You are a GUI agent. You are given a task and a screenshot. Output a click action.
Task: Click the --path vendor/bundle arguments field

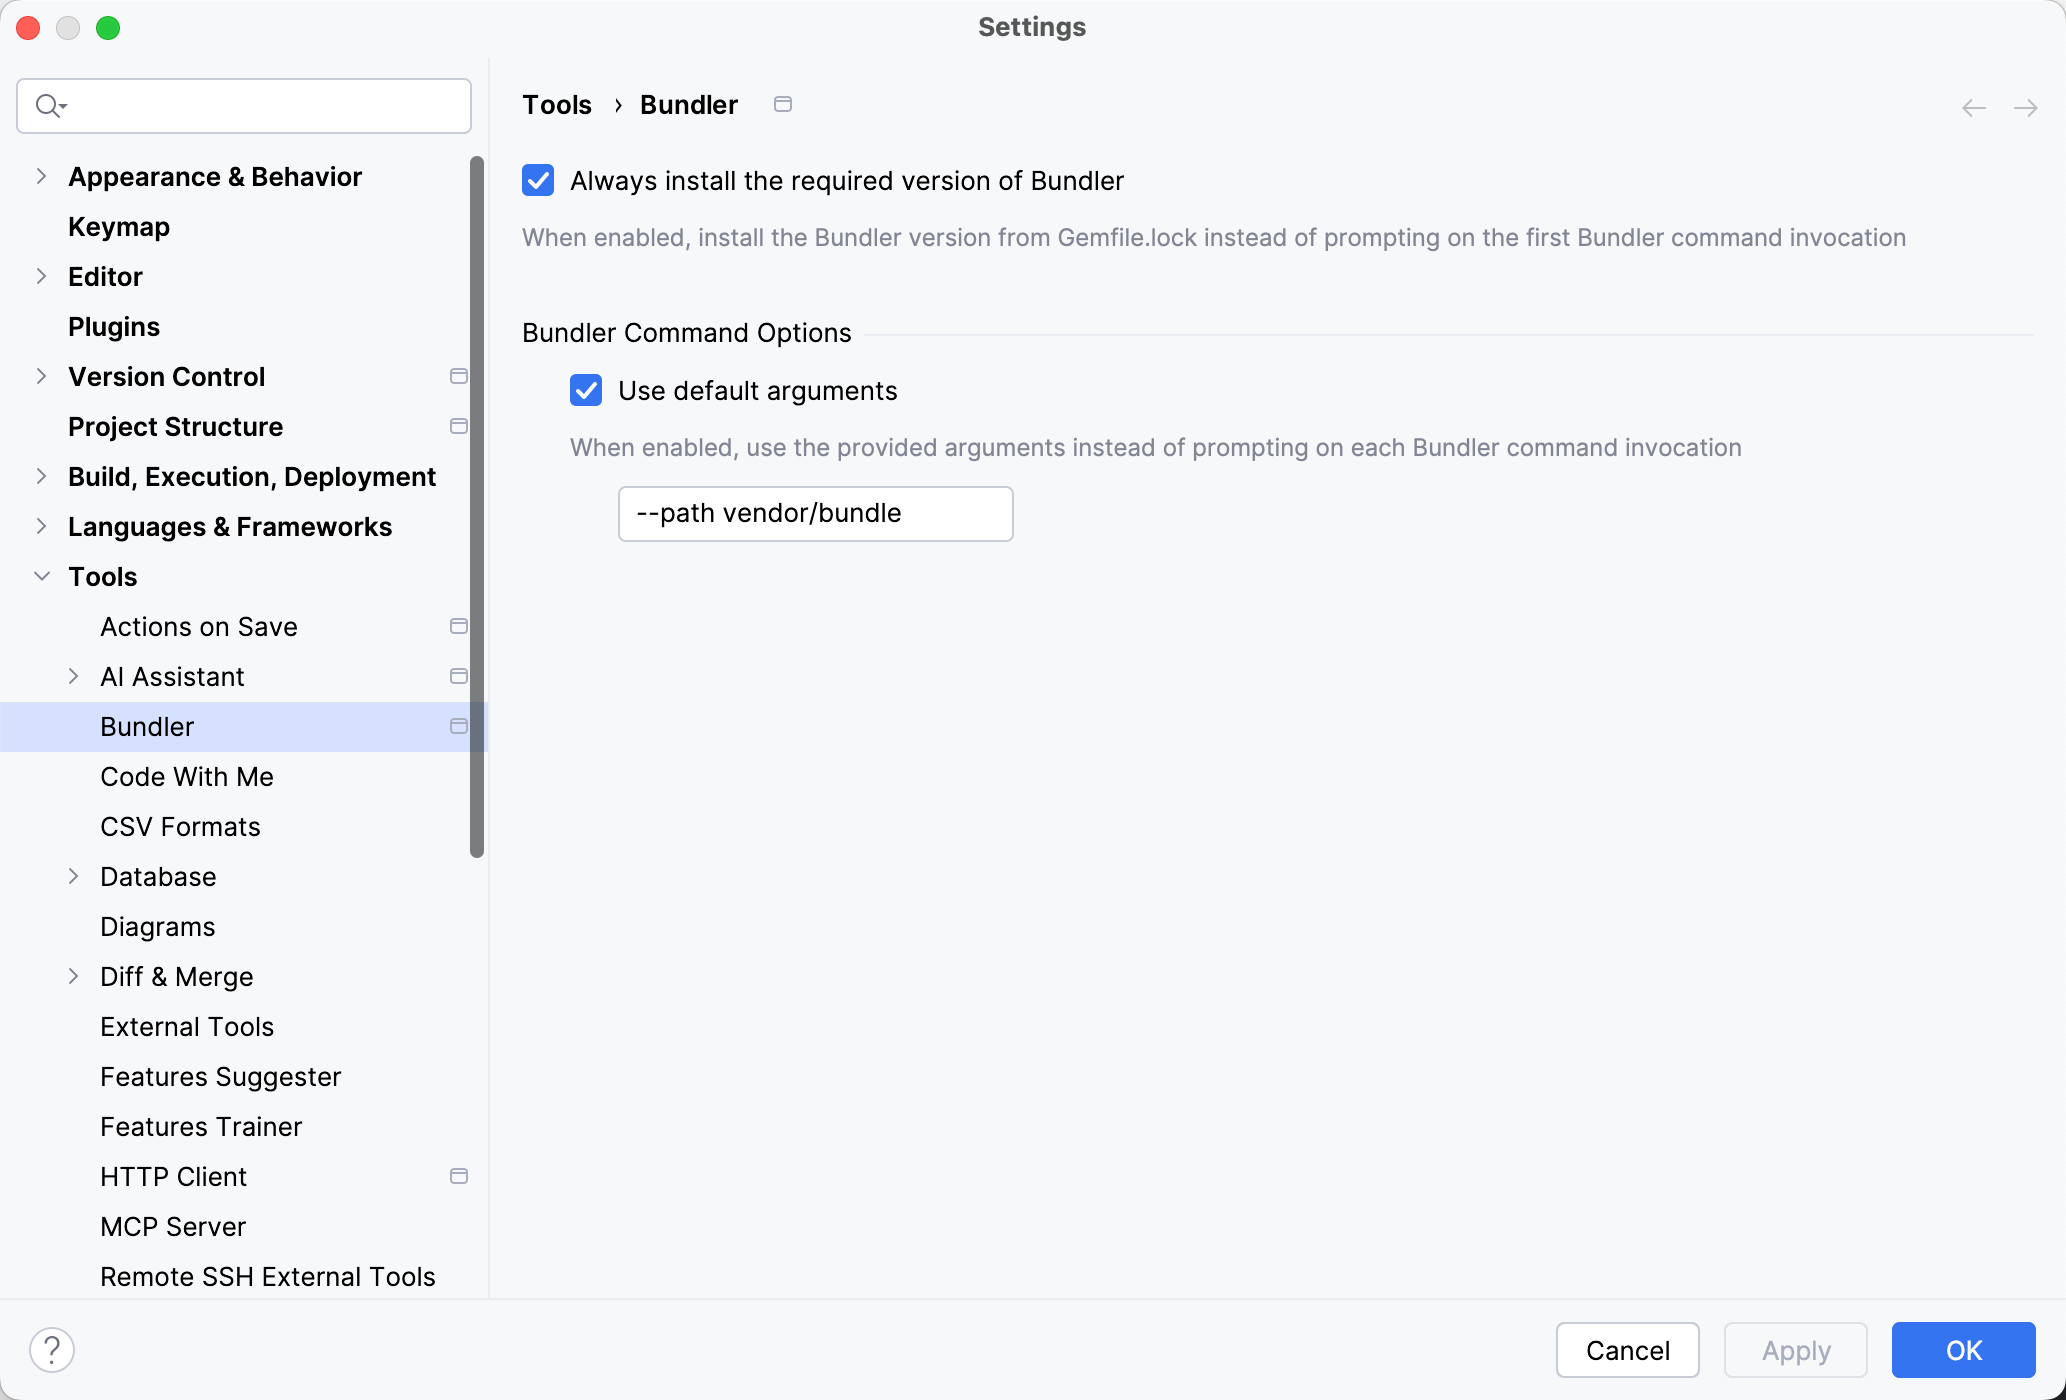point(815,513)
